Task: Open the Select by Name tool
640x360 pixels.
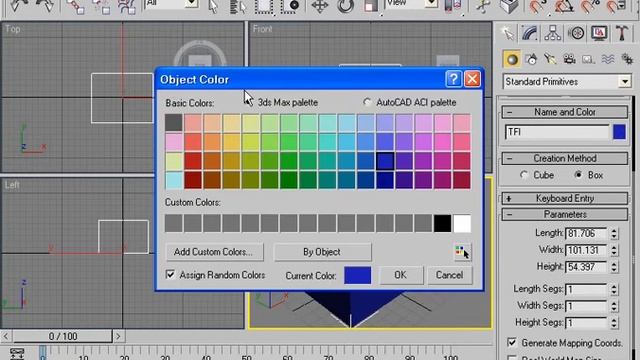Action: tap(238, 6)
